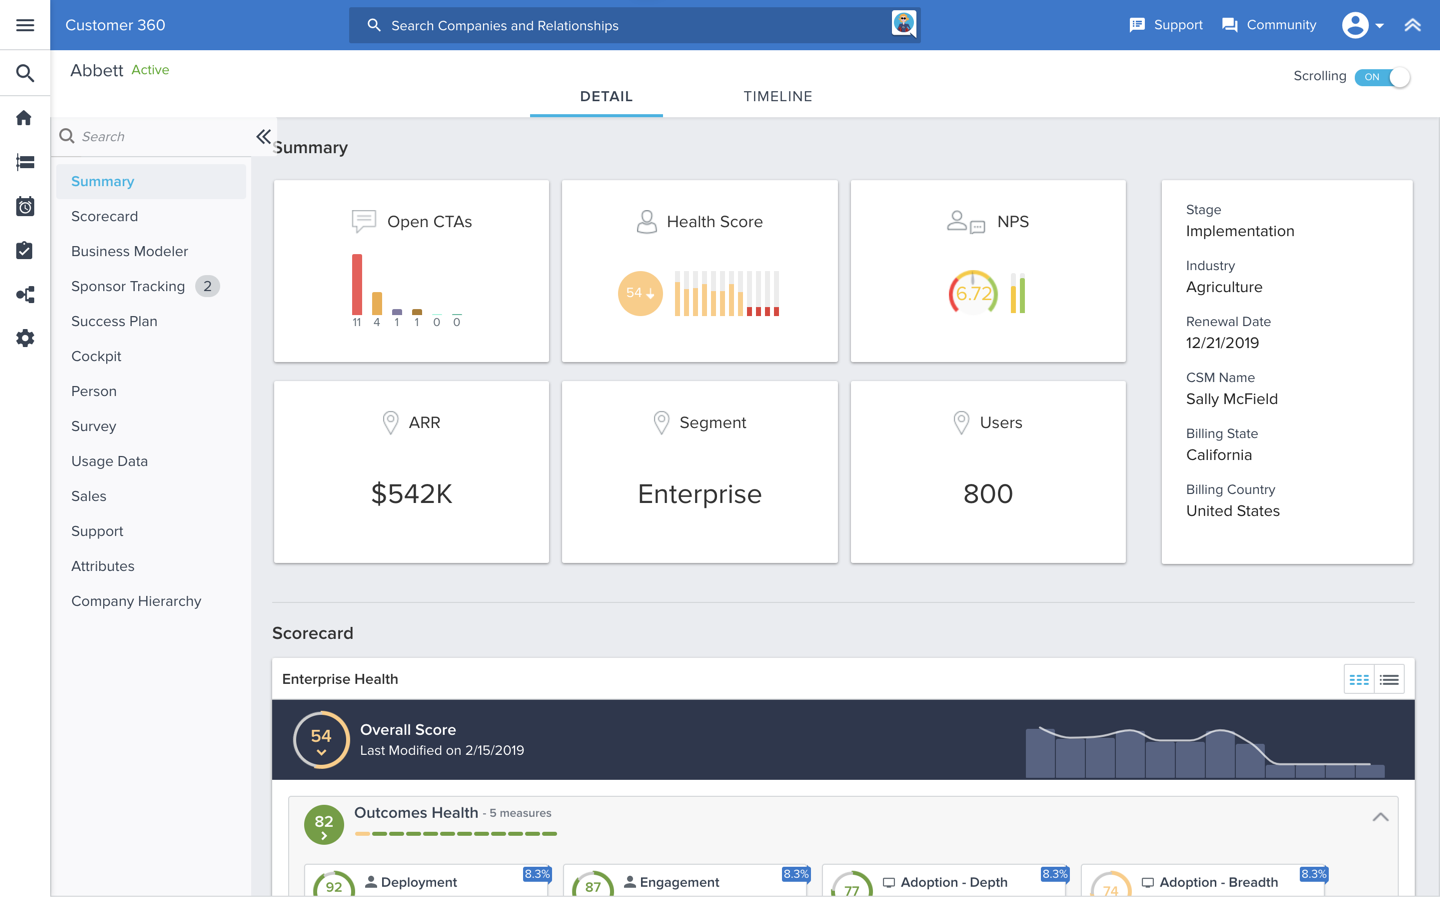Click the Home icon in left rail

coord(25,118)
